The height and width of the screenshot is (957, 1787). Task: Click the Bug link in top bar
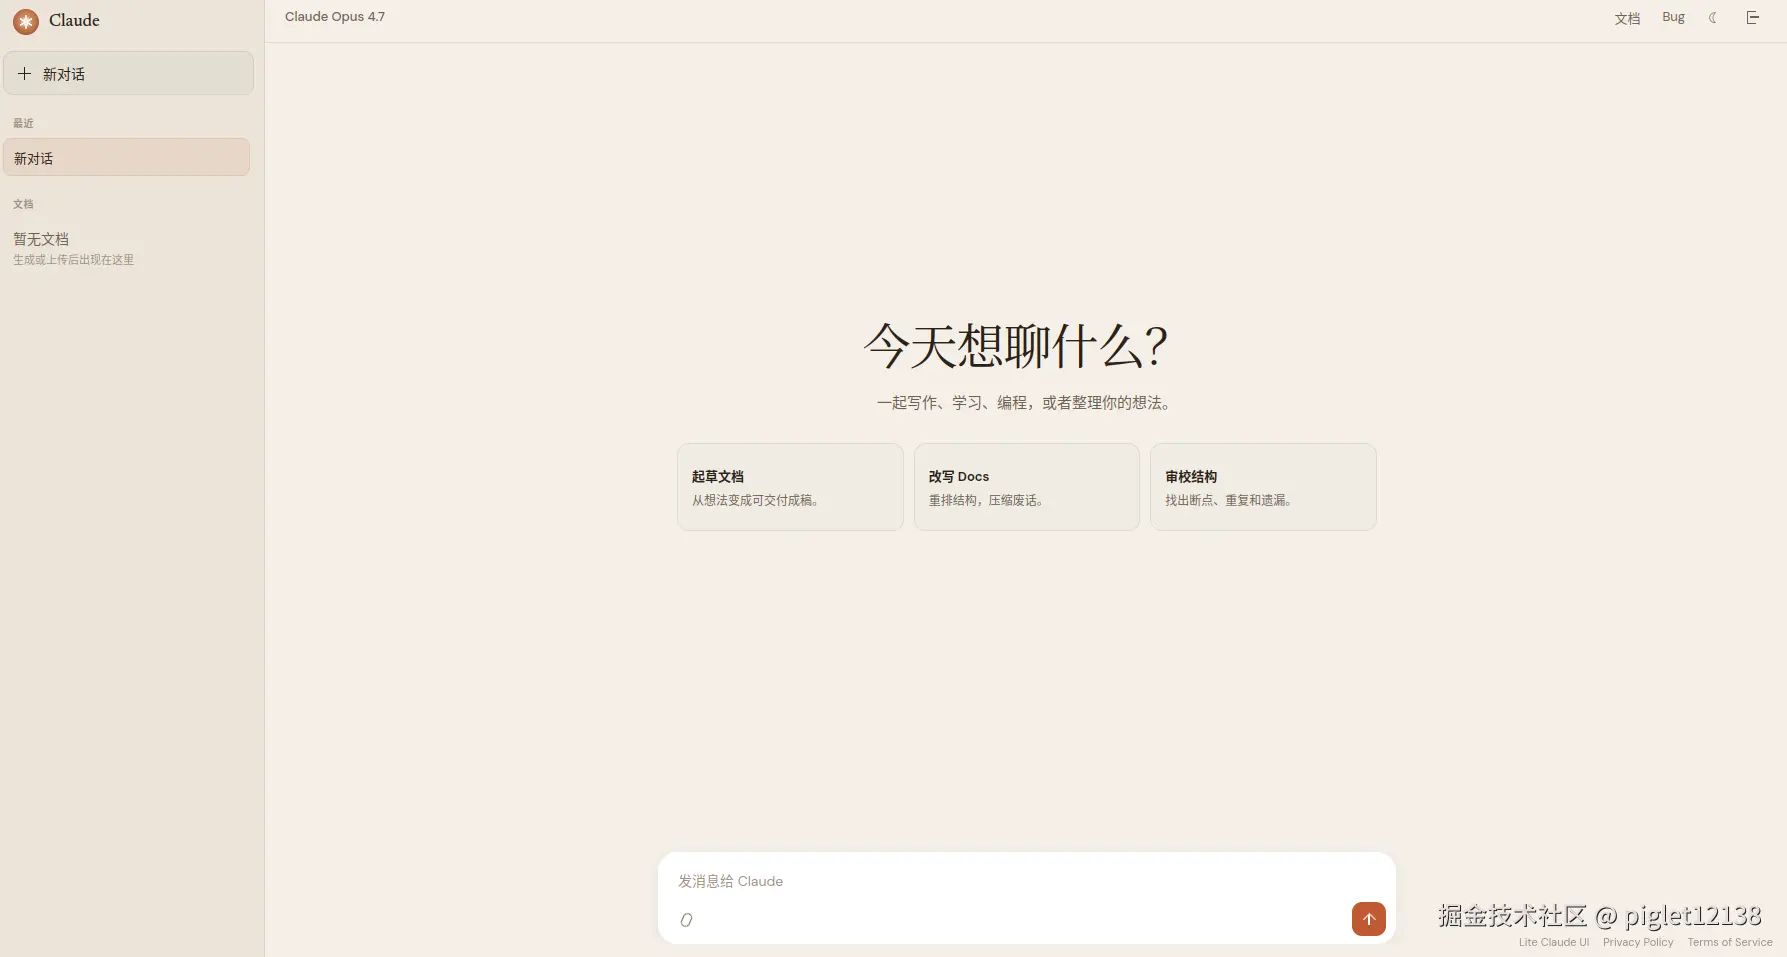(1673, 17)
